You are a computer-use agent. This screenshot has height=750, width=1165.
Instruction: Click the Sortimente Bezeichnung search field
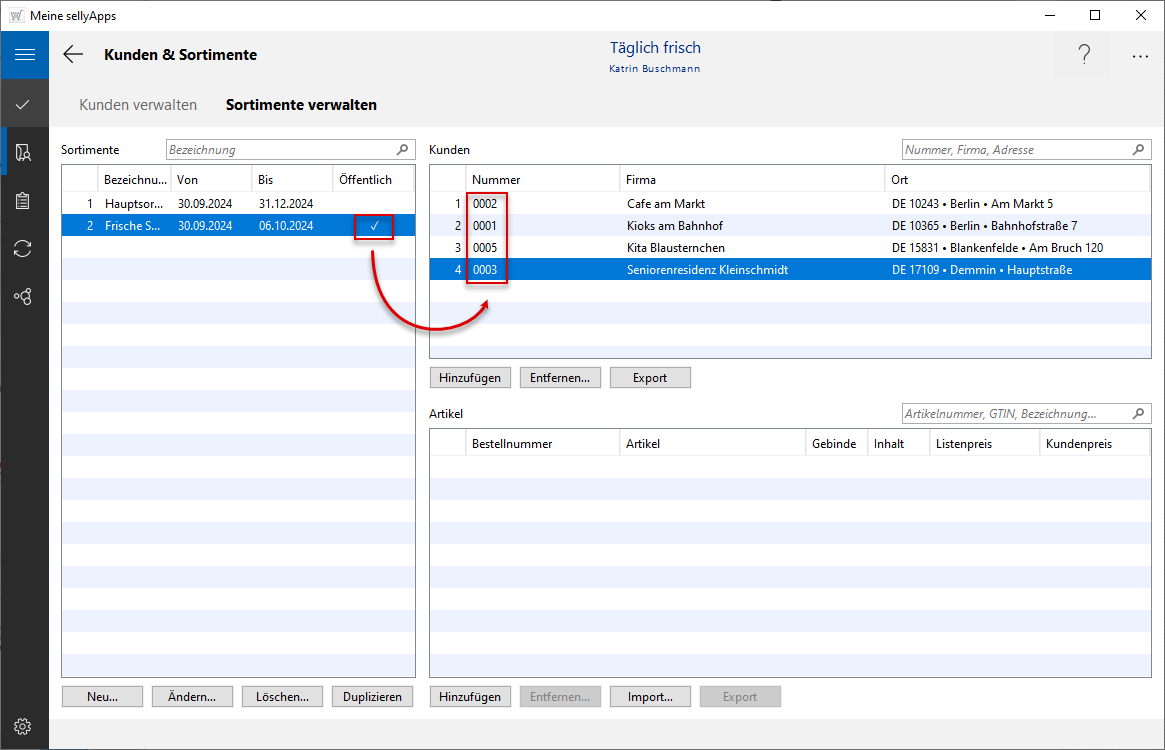point(280,150)
